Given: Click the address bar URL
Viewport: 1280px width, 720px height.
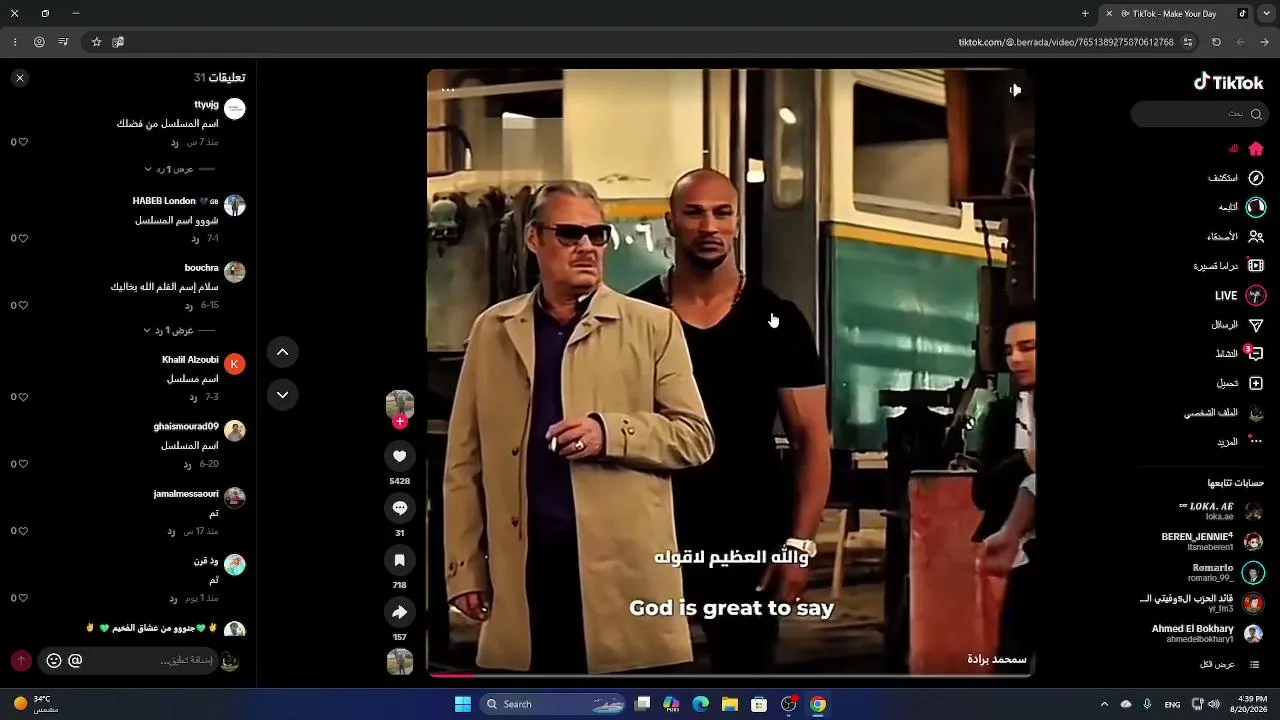Looking at the screenshot, I should [x=1066, y=42].
